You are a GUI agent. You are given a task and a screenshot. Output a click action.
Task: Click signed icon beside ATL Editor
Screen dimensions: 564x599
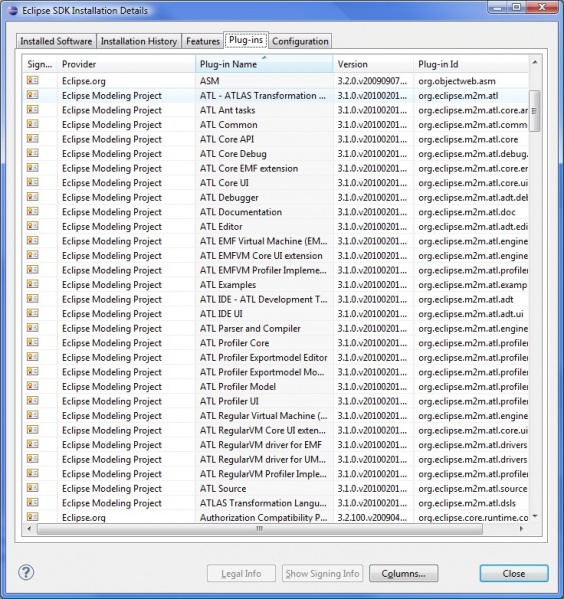pos(32,226)
